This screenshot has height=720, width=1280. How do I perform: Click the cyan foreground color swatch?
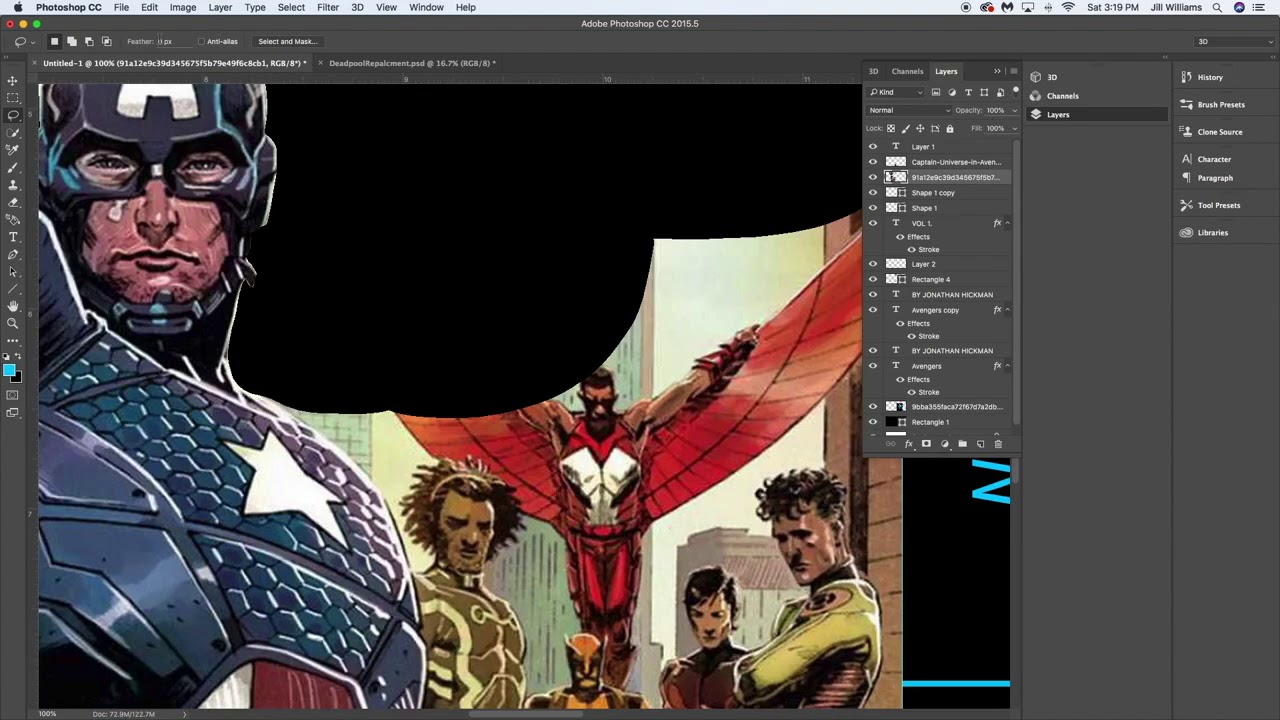coord(9,371)
